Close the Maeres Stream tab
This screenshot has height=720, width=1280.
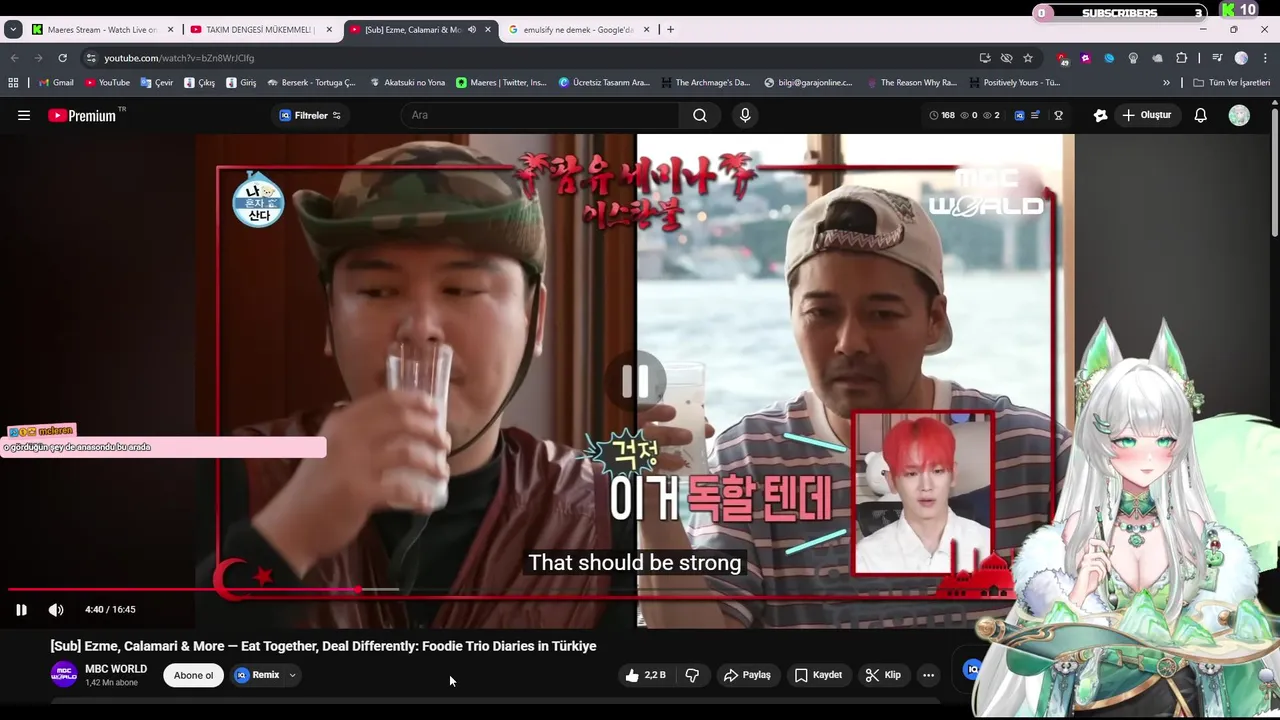click(171, 30)
